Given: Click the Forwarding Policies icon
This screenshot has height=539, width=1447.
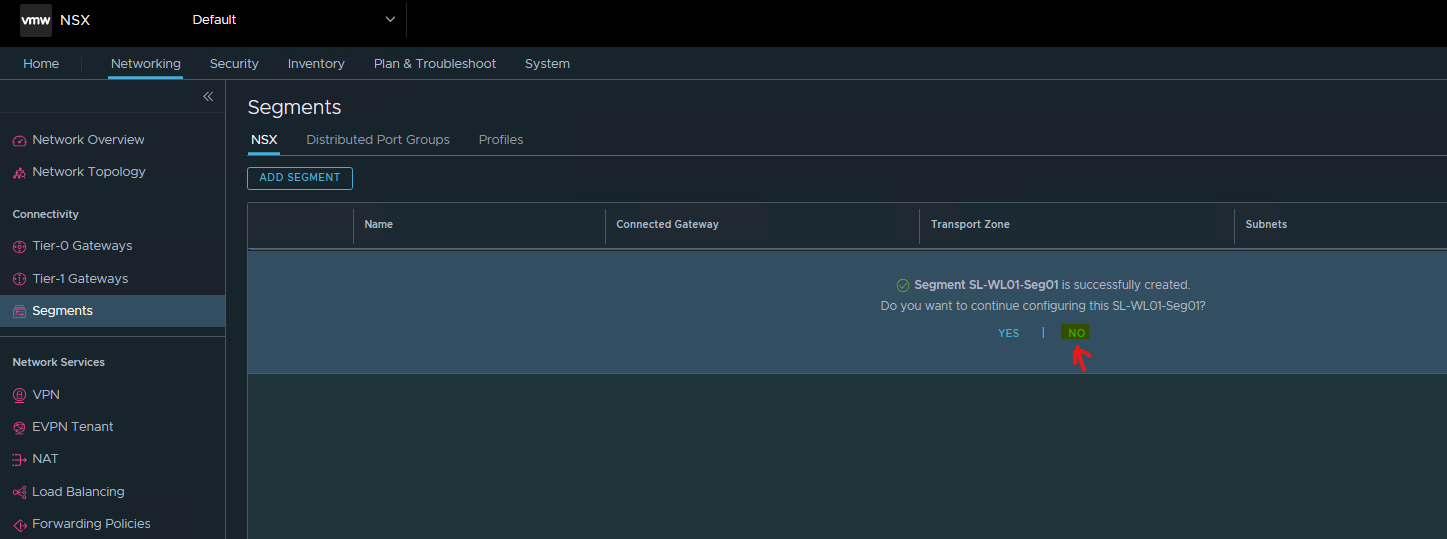Looking at the screenshot, I should (19, 524).
